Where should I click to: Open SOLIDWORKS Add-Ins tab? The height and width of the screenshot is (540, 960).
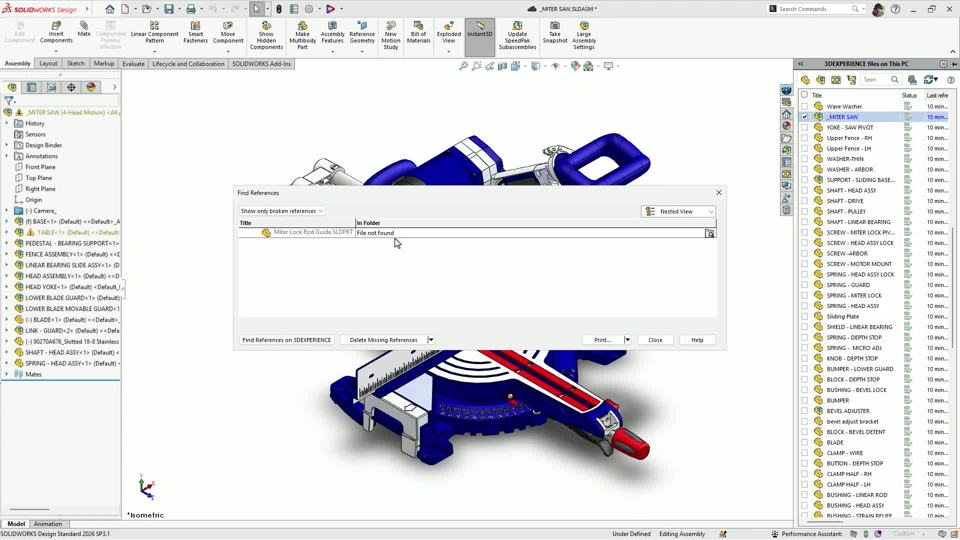coord(261,64)
